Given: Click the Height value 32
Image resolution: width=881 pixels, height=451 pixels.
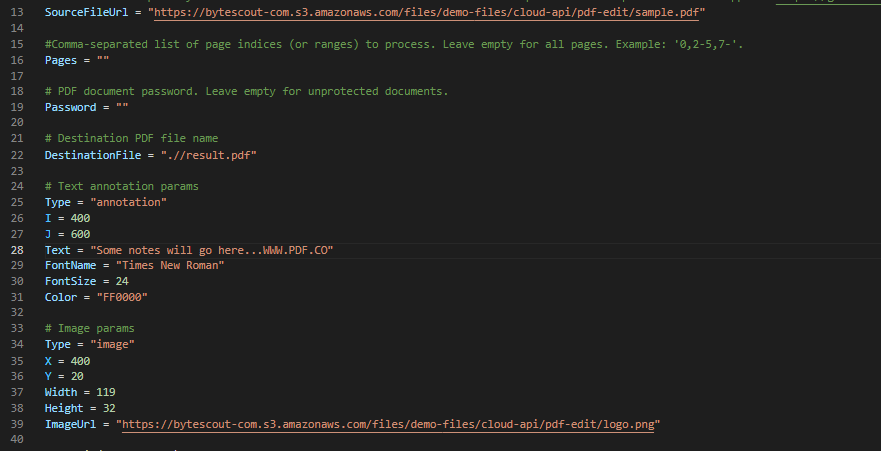Looking at the screenshot, I should pyautogui.click(x=109, y=408).
